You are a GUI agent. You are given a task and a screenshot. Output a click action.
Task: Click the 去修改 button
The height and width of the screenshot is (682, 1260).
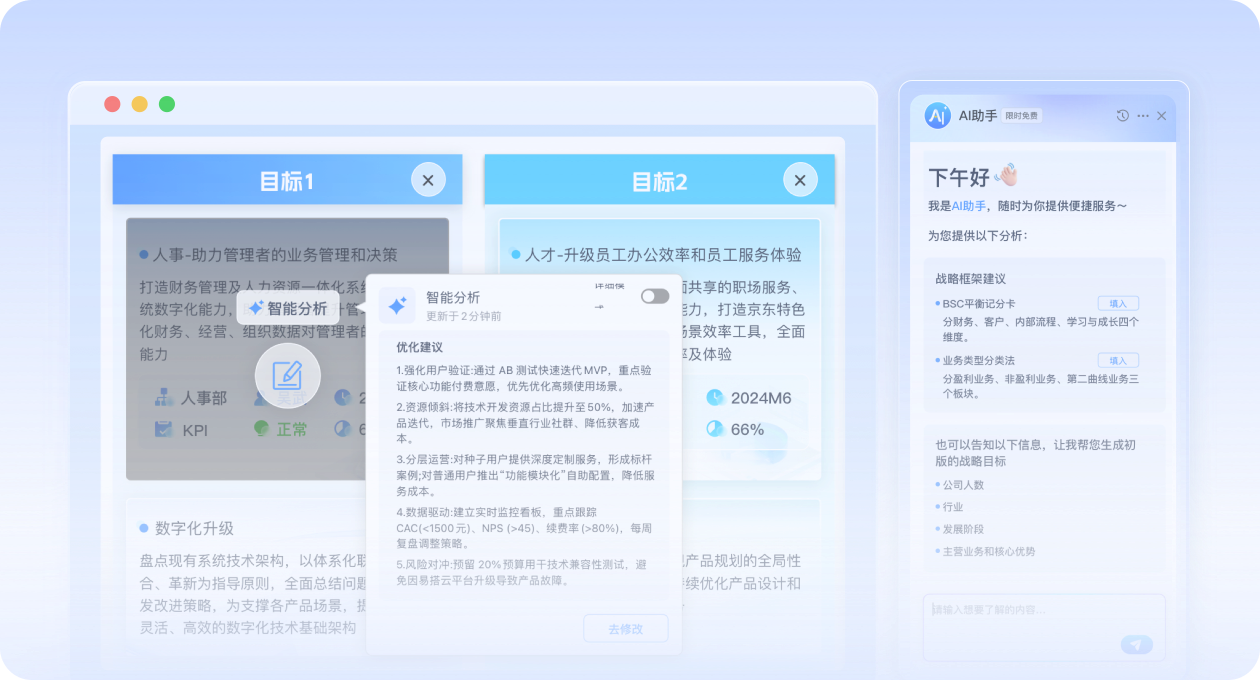pyautogui.click(x=625, y=629)
